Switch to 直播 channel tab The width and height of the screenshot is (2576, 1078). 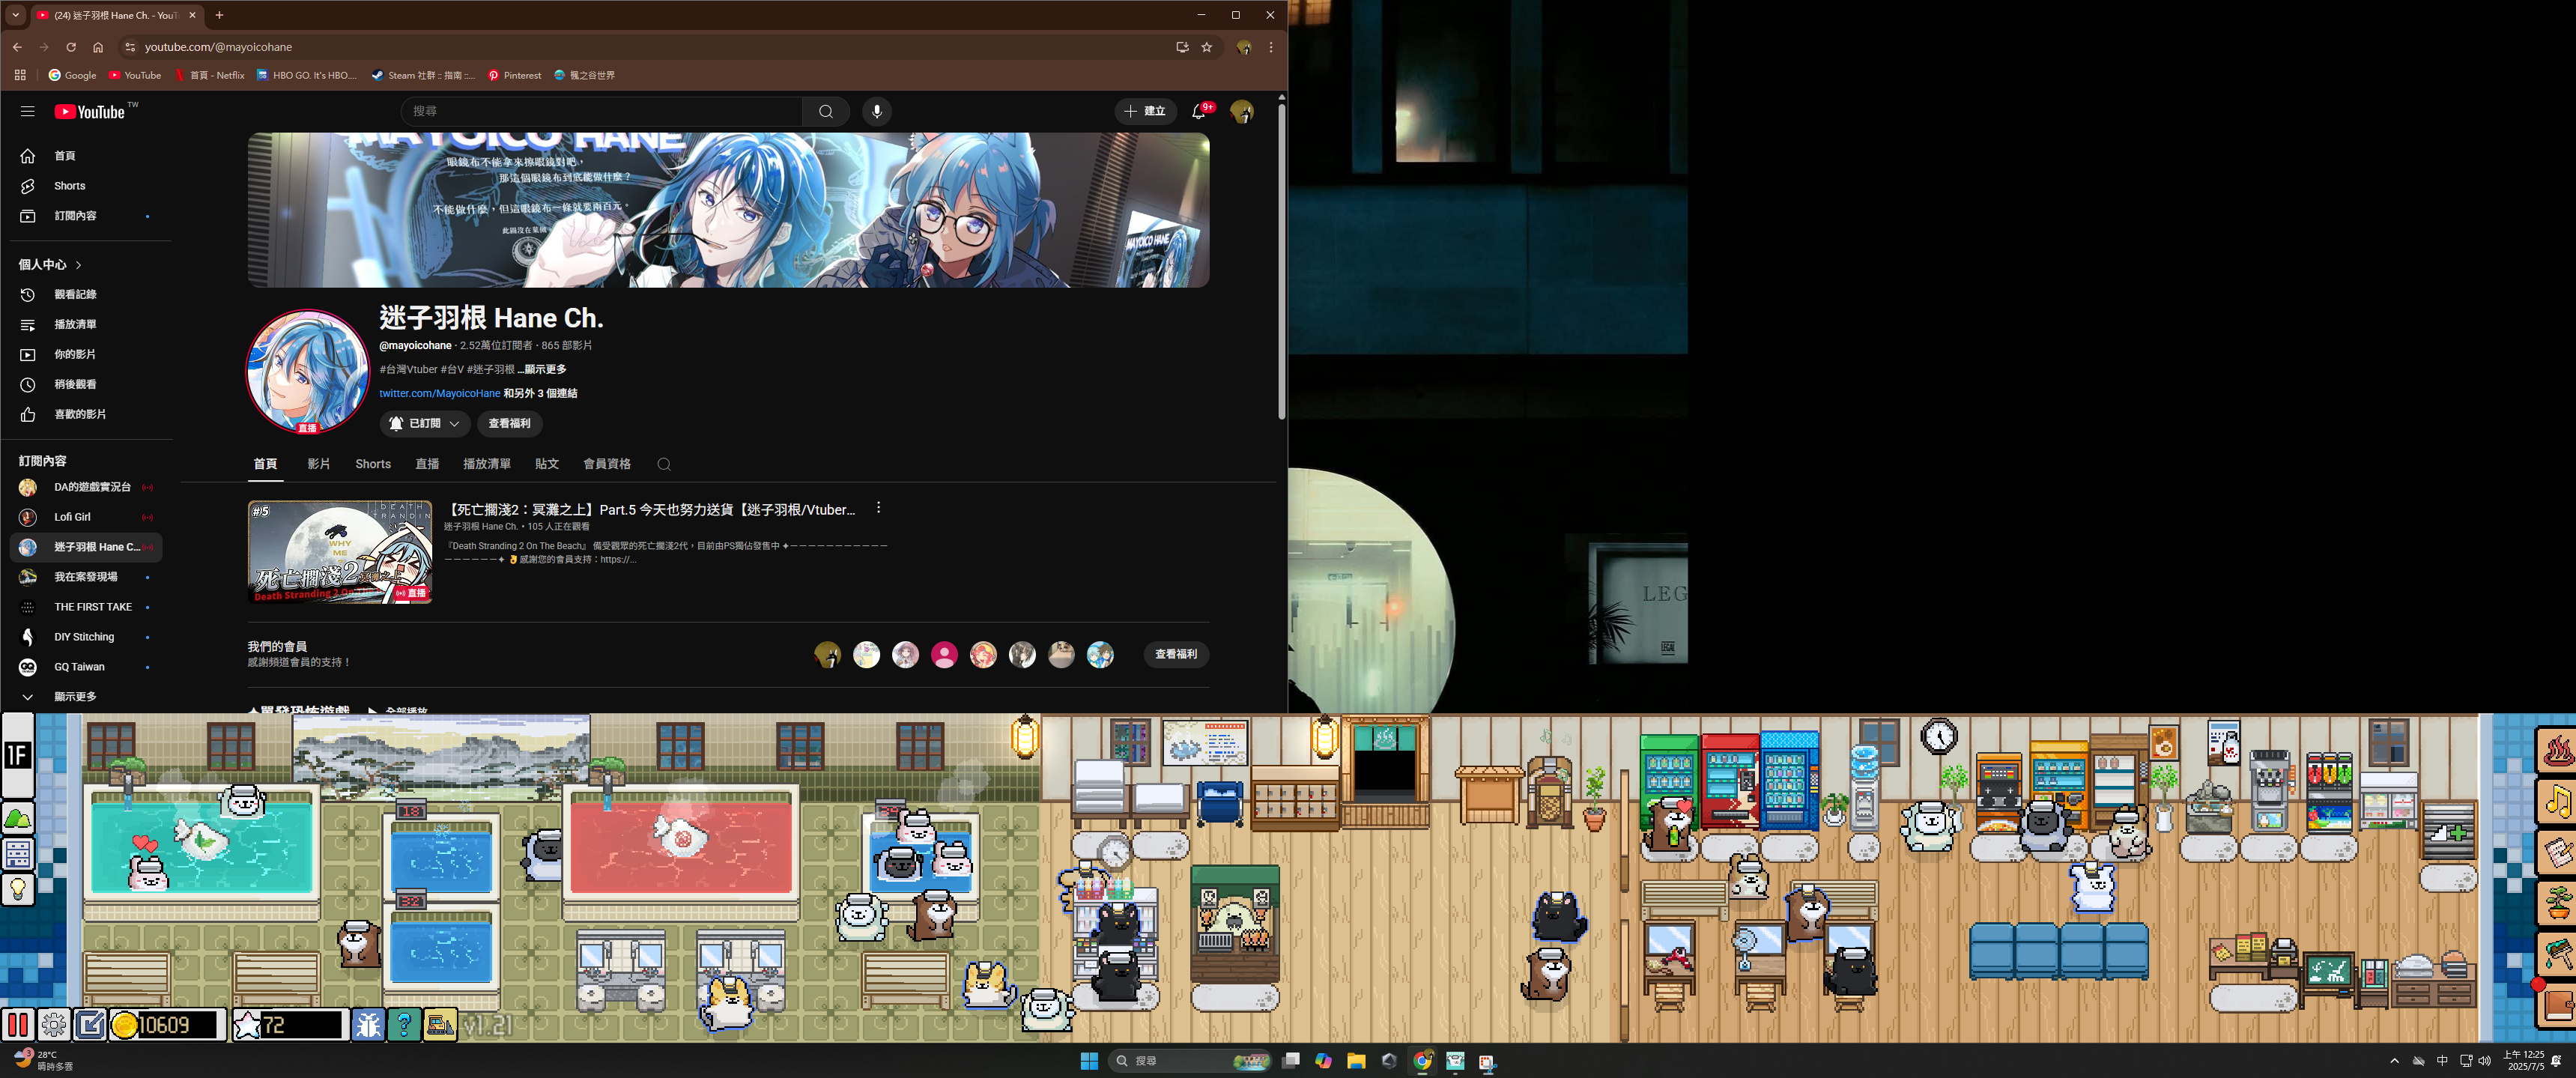427,464
